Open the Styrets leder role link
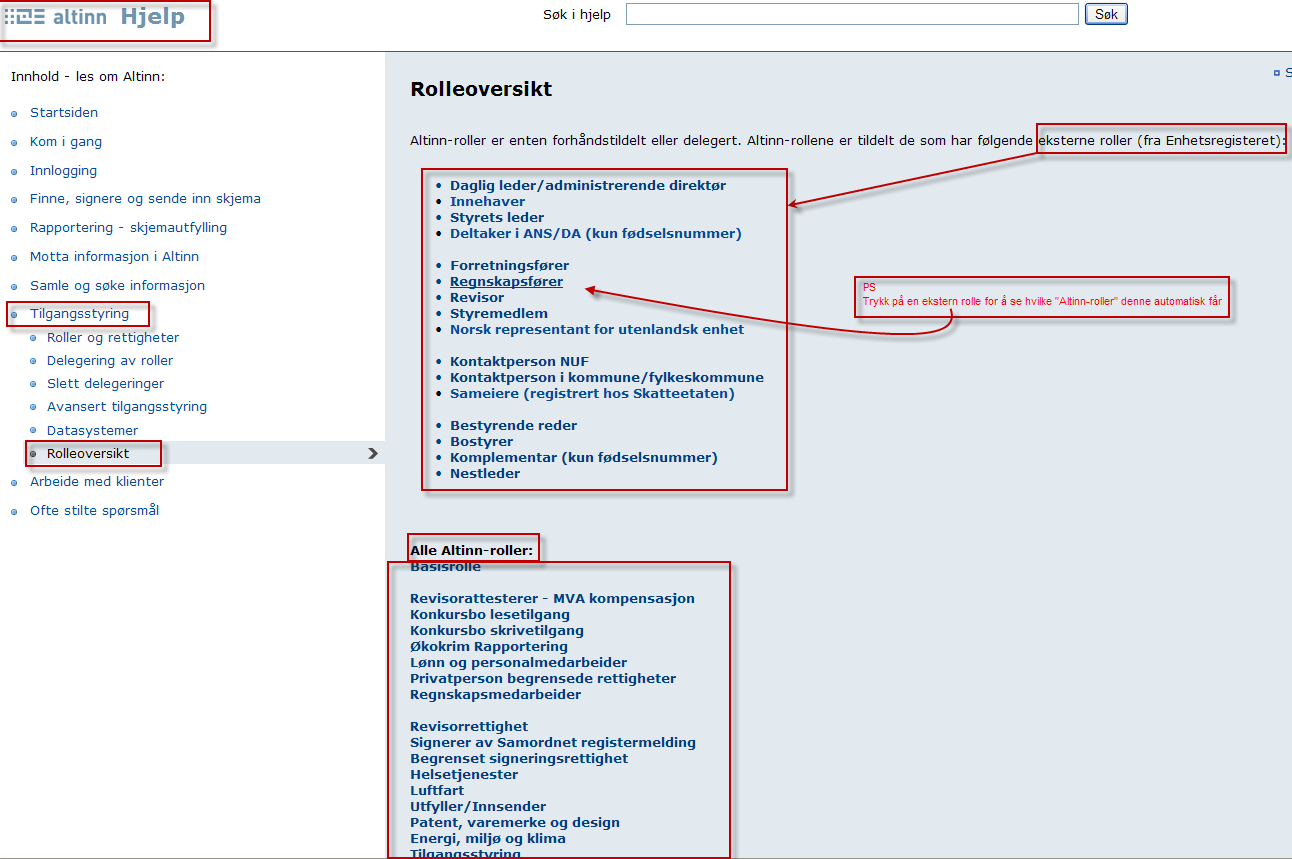Image resolution: width=1292 pixels, height=859 pixels. (497, 218)
